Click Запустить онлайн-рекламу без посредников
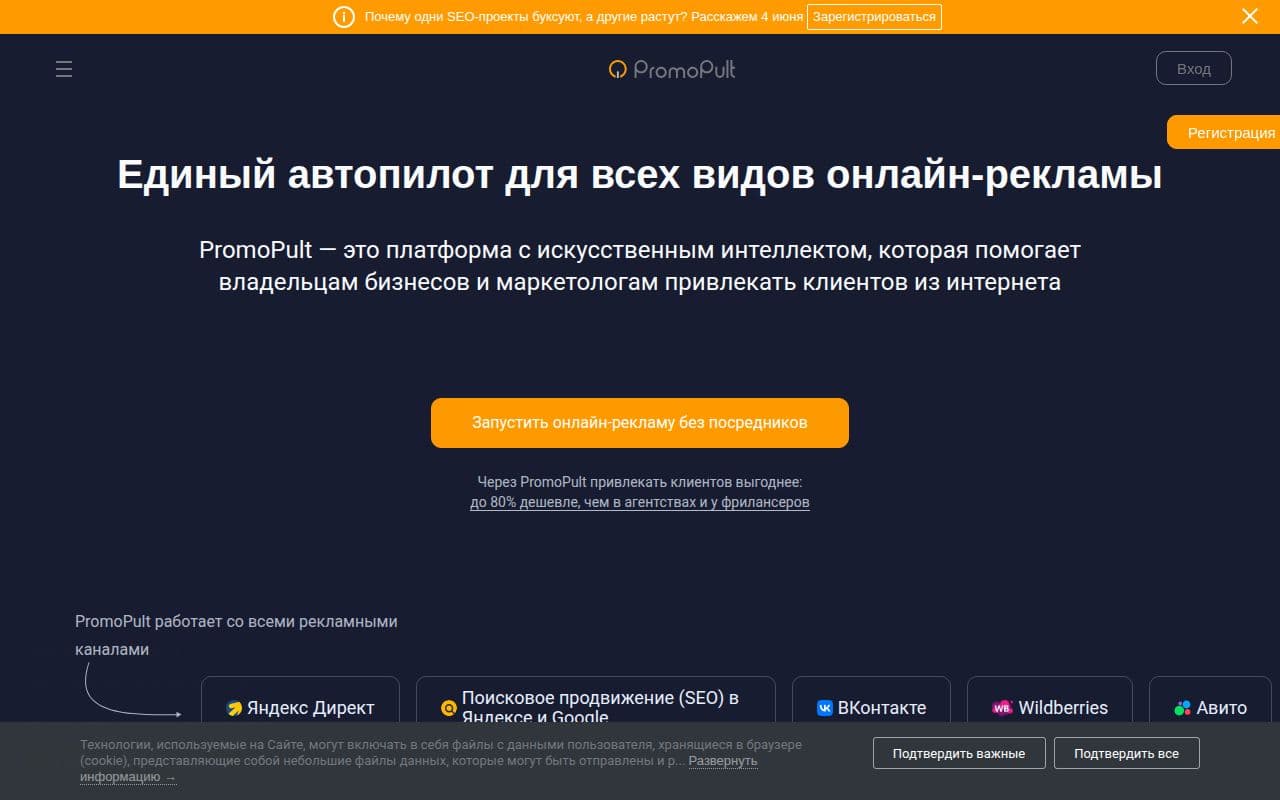Viewport: 1280px width, 800px height. [640, 423]
